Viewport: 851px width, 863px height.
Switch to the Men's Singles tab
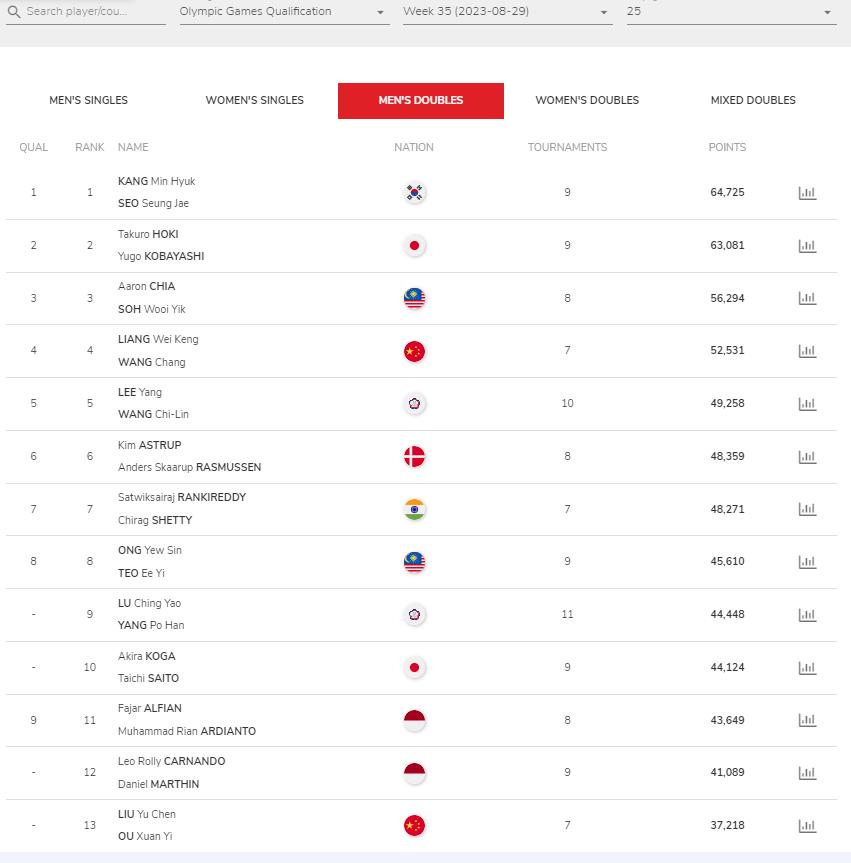(x=89, y=100)
